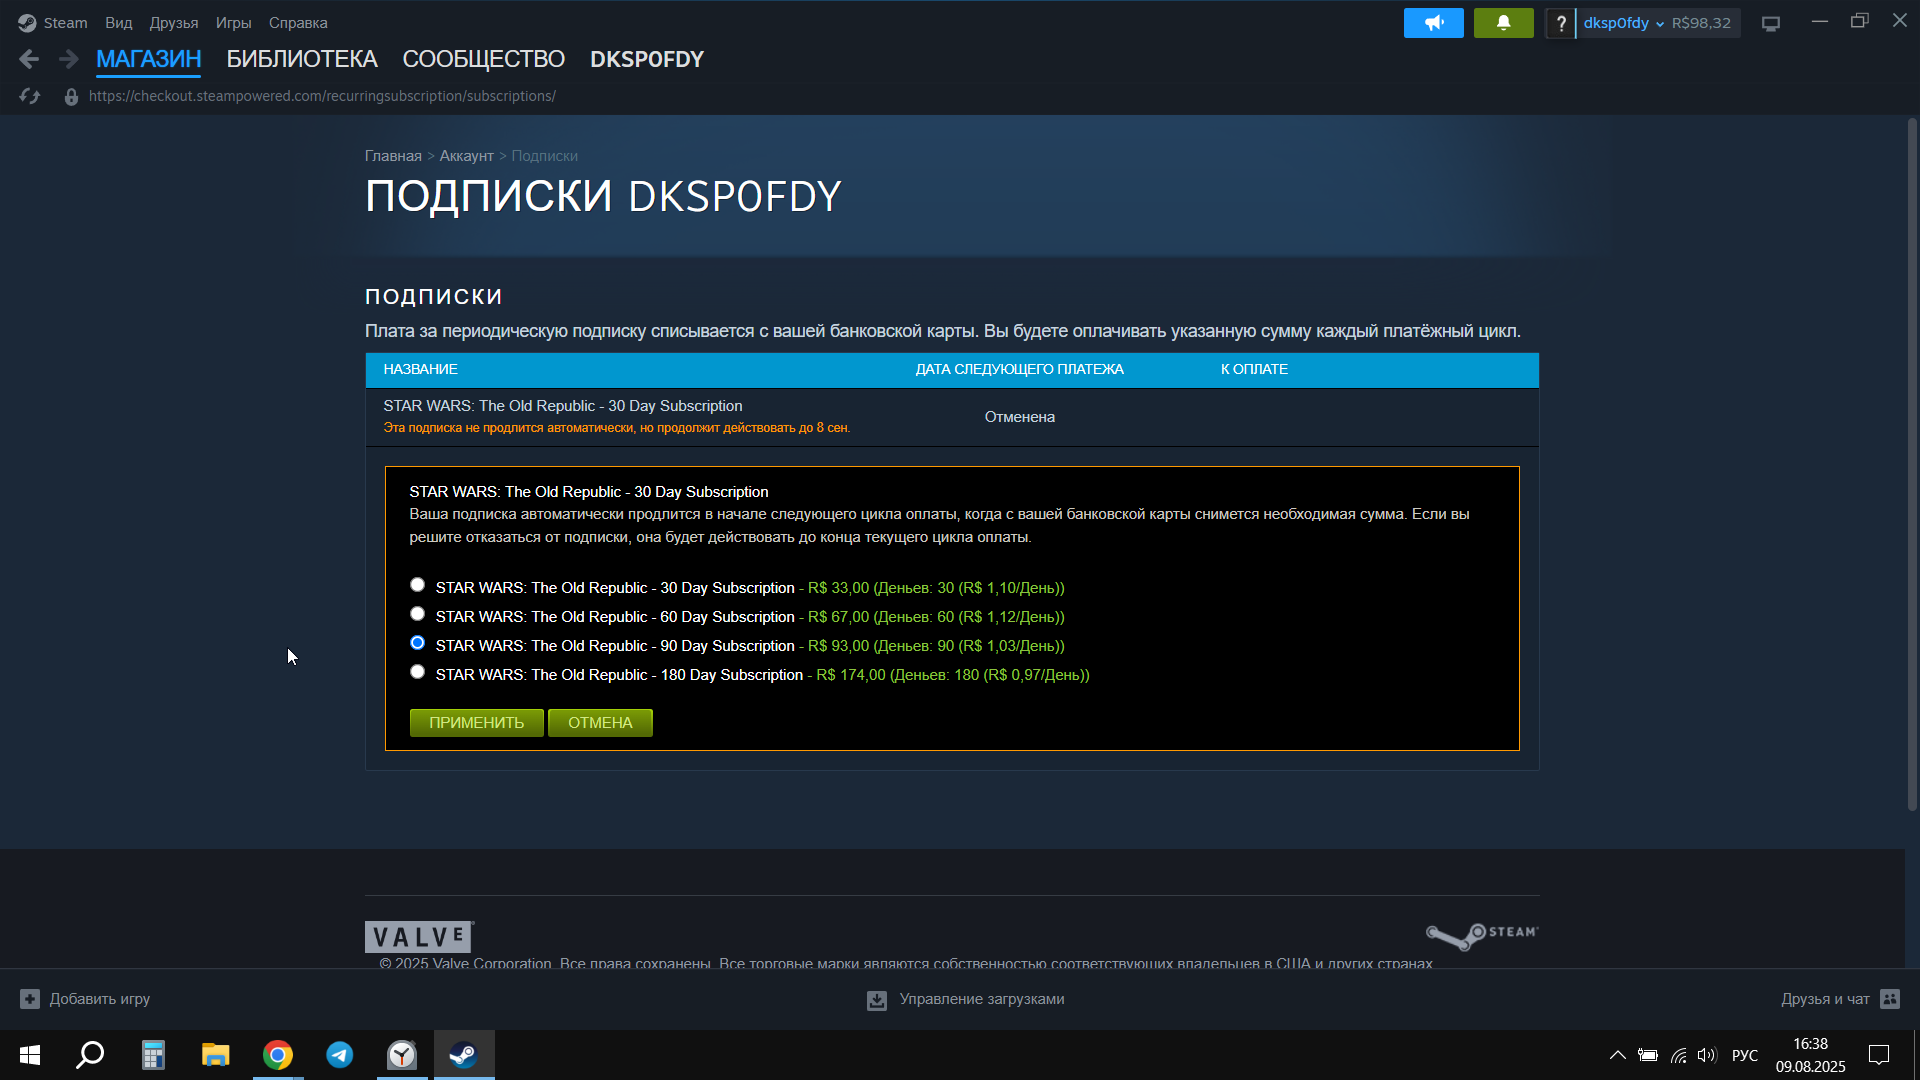
Task: Click the Steam logo in footer
Action: coord(1482,935)
